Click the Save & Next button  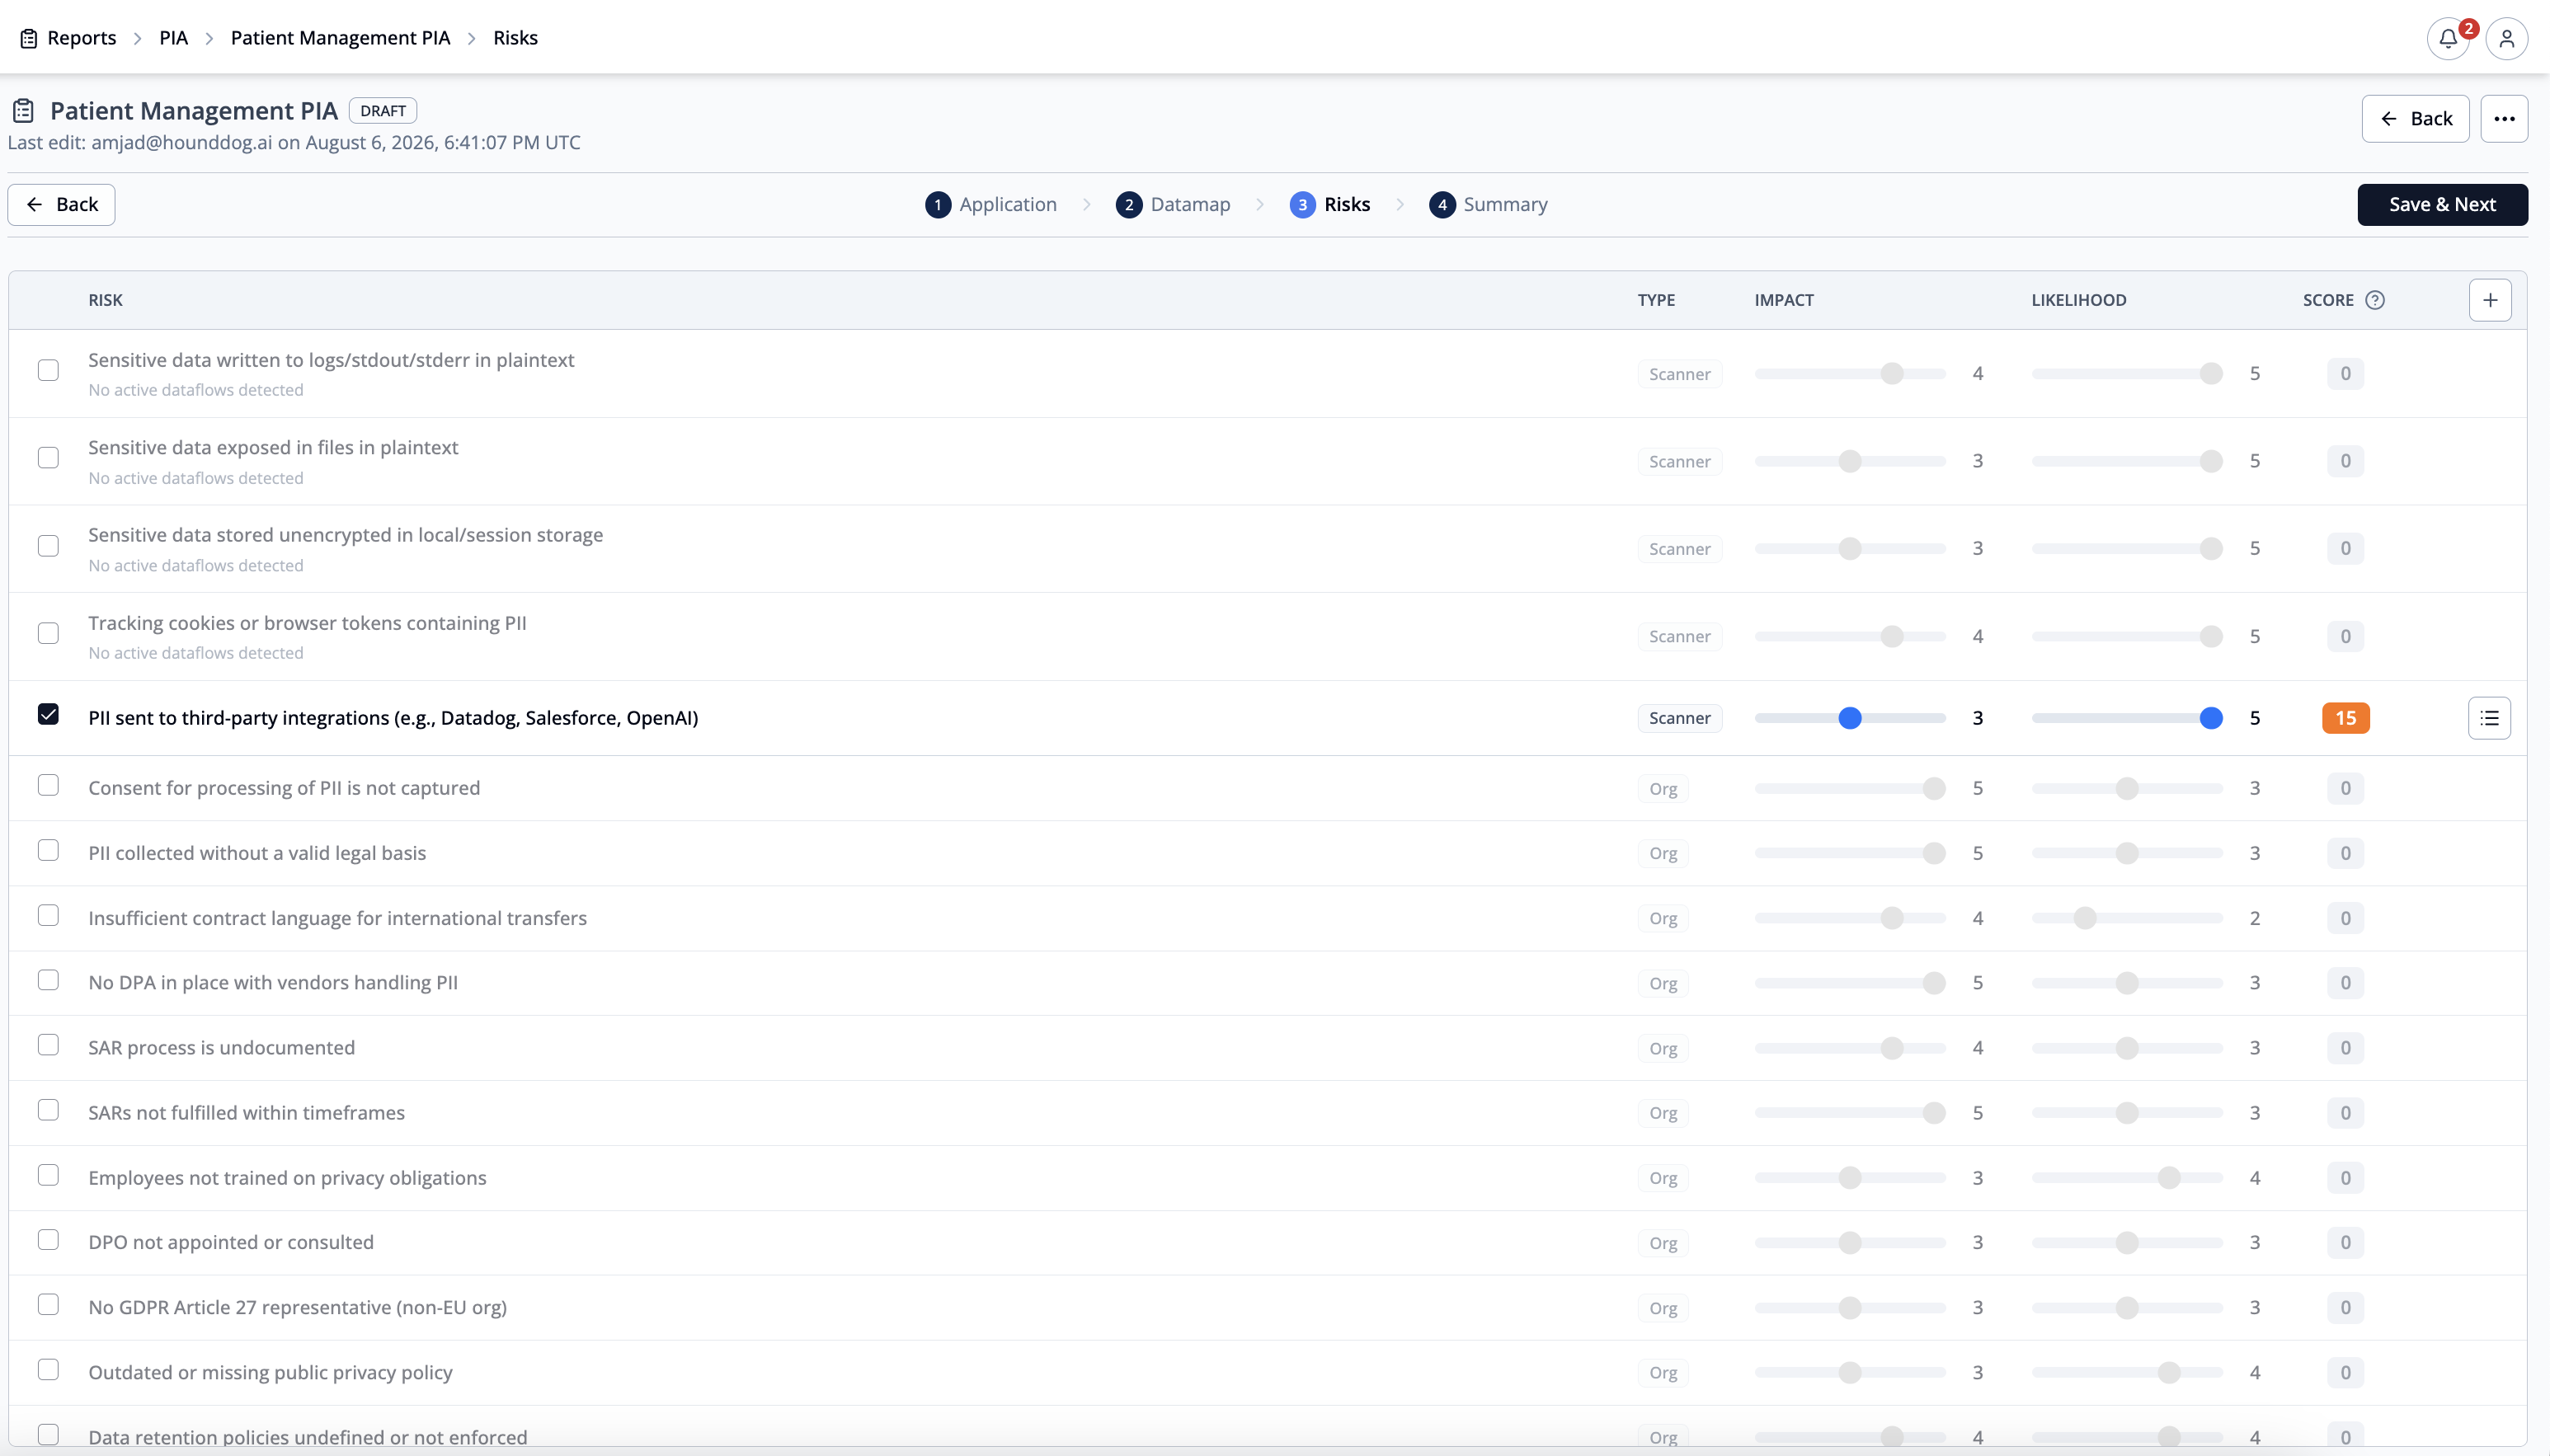(x=2442, y=205)
